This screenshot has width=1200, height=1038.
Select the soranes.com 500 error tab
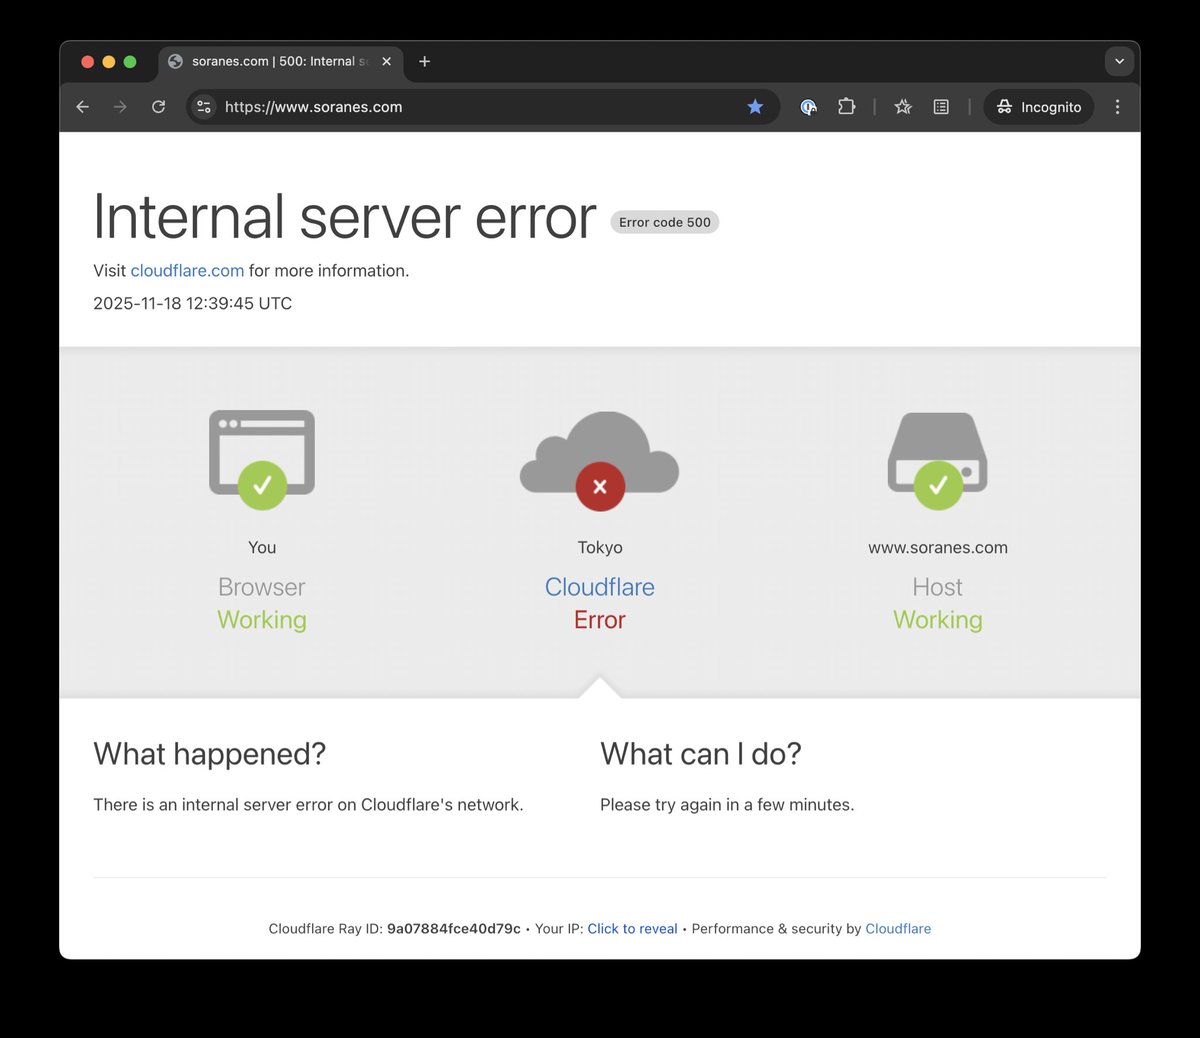click(x=280, y=62)
